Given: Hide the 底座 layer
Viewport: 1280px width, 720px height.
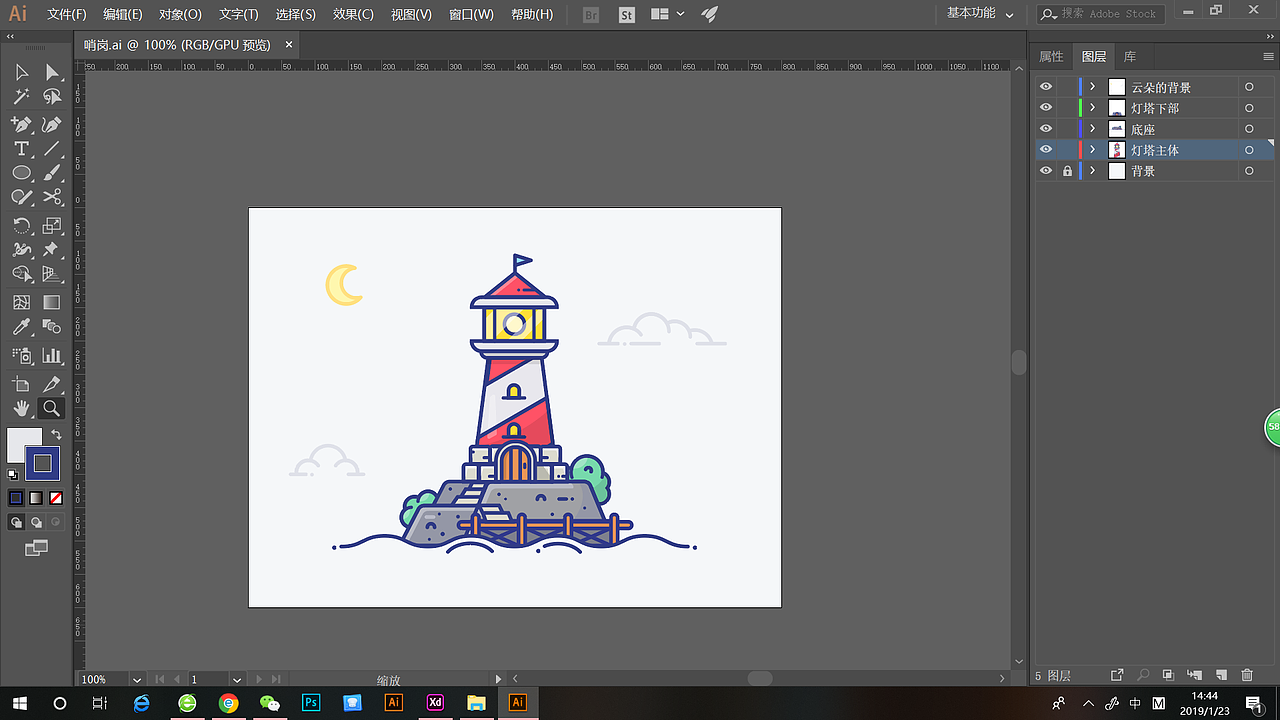Looking at the screenshot, I should pos(1046,129).
